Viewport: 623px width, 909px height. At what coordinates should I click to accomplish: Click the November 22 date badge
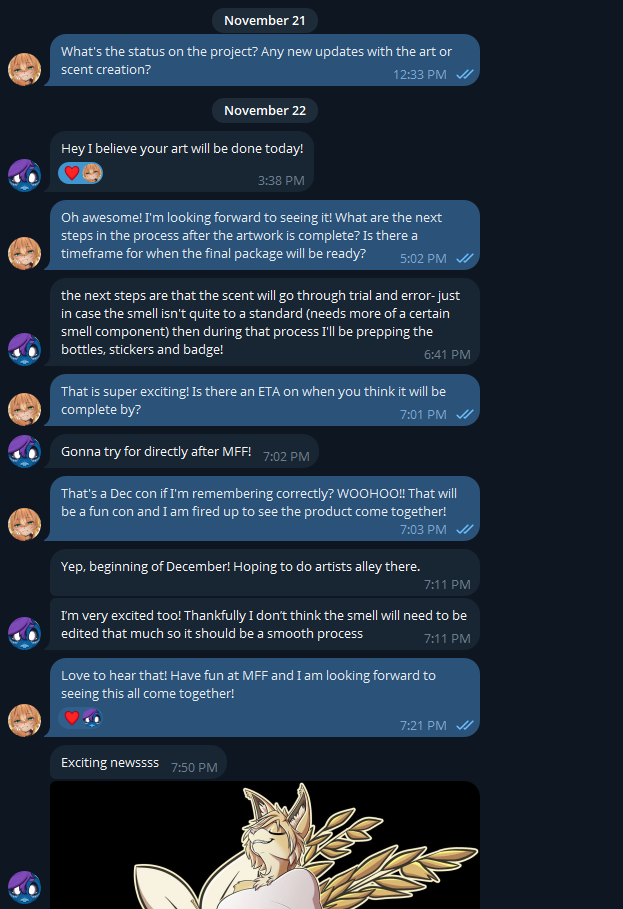click(265, 110)
